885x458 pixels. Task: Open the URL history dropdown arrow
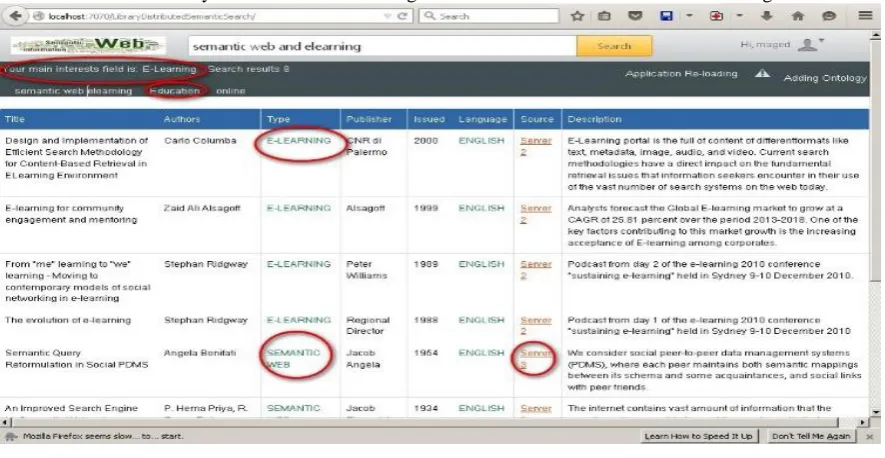click(388, 16)
